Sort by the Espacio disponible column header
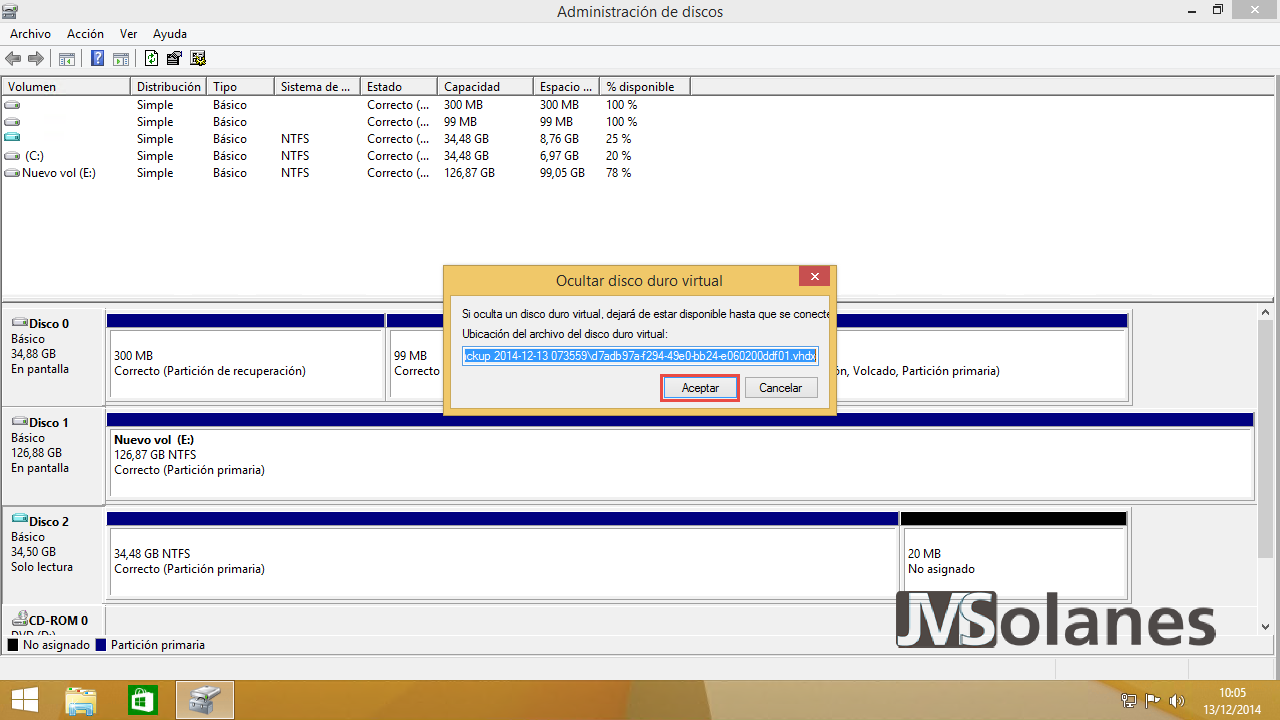Viewport: 1280px width, 720px height. pyautogui.click(x=566, y=87)
